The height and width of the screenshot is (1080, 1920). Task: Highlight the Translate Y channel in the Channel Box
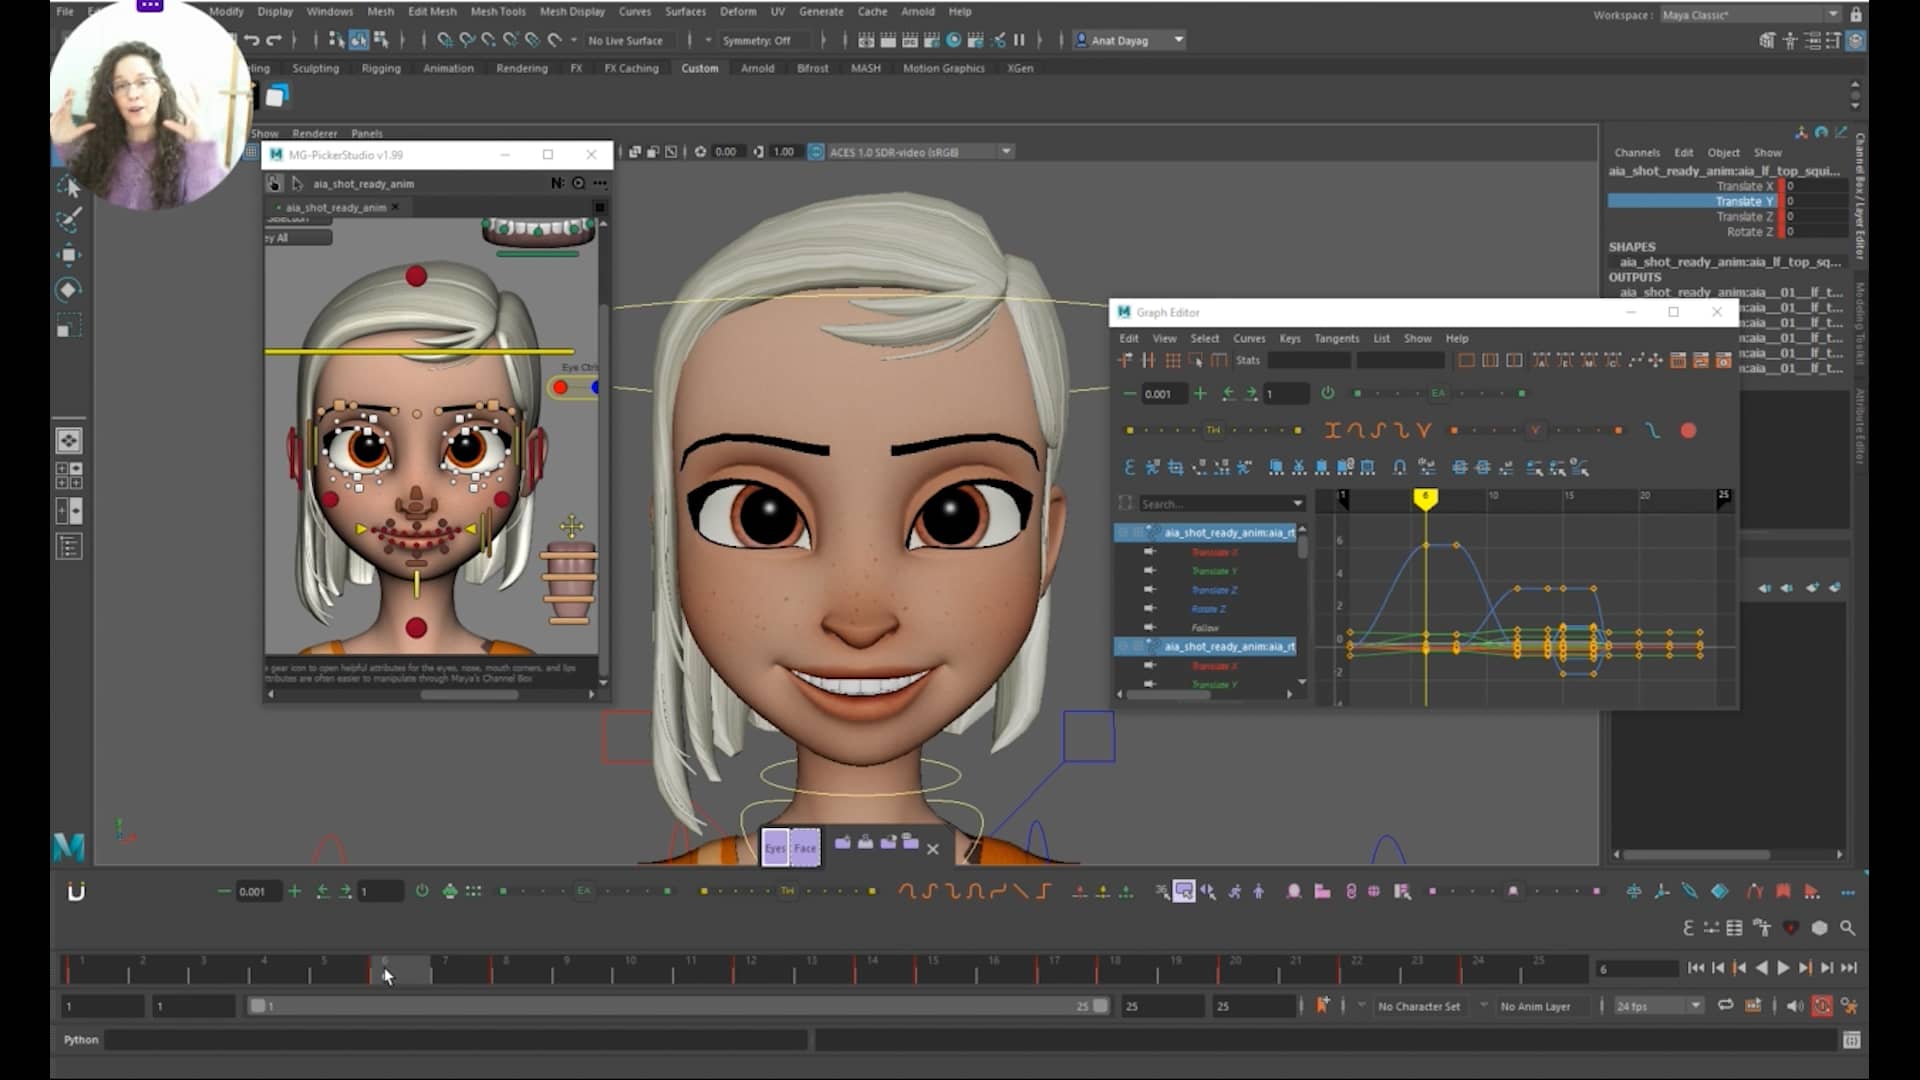(x=1745, y=200)
